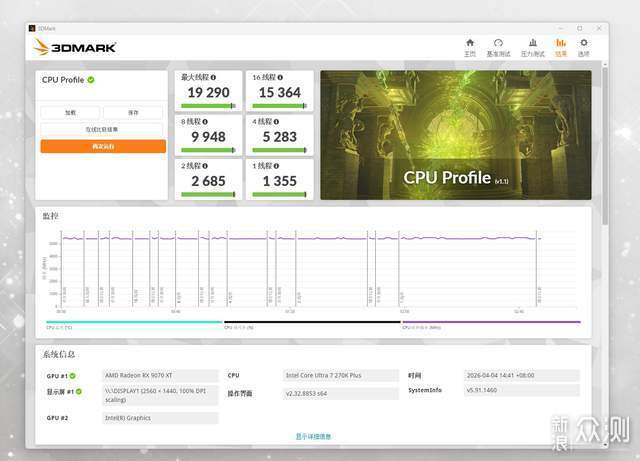
Task: Click the 1 thread score bar
Action: [280, 194]
